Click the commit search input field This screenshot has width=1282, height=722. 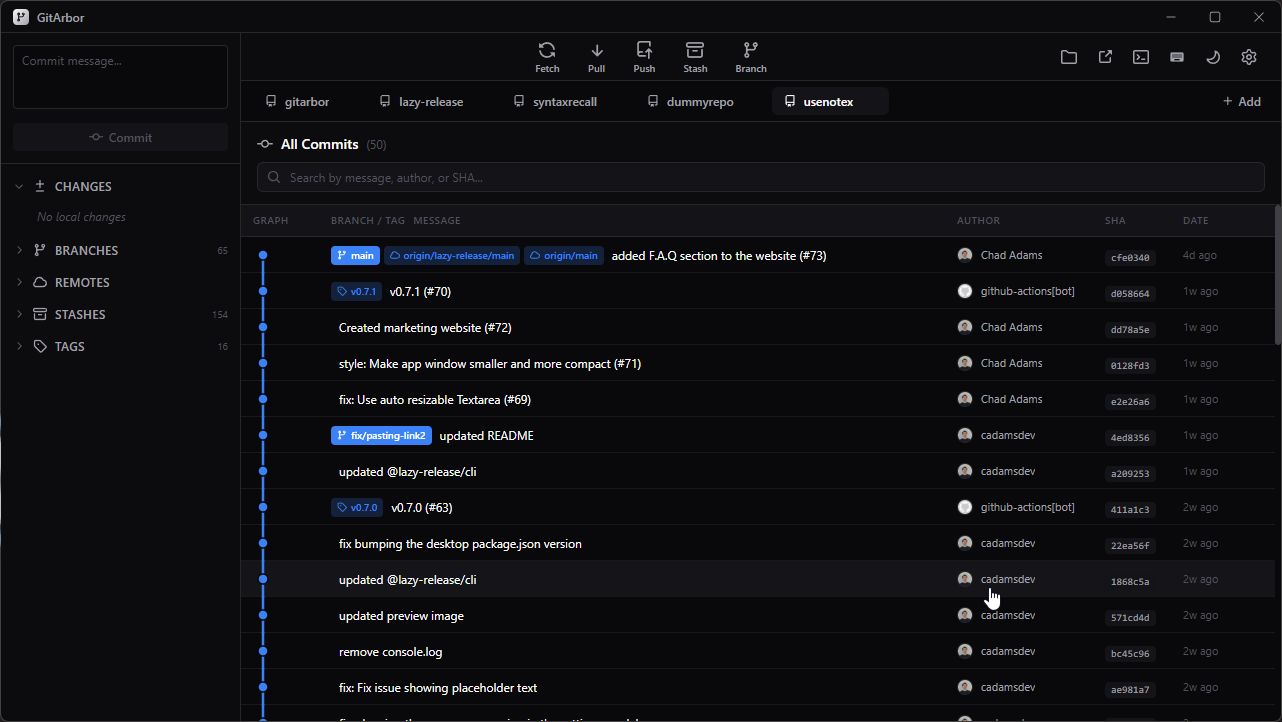(x=760, y=176)
